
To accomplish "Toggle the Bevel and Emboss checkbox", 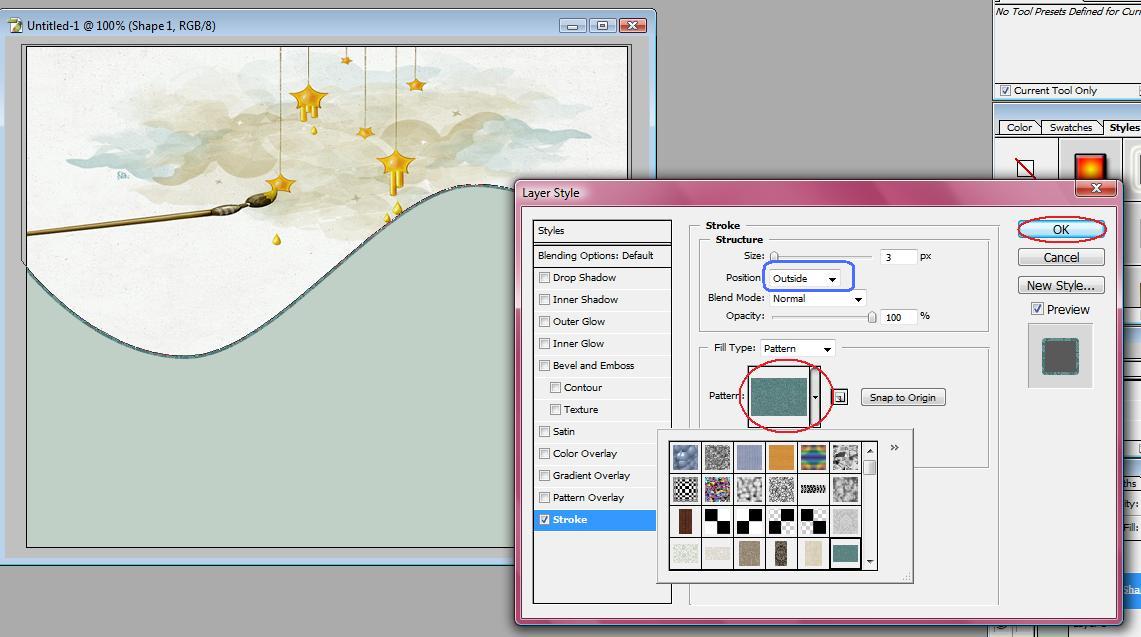I will point(545,366).
